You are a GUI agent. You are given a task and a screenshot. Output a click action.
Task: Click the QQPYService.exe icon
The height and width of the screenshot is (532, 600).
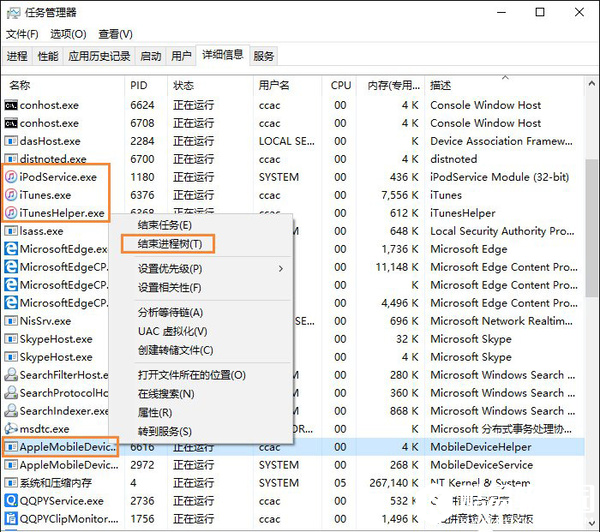coord(11,501)
